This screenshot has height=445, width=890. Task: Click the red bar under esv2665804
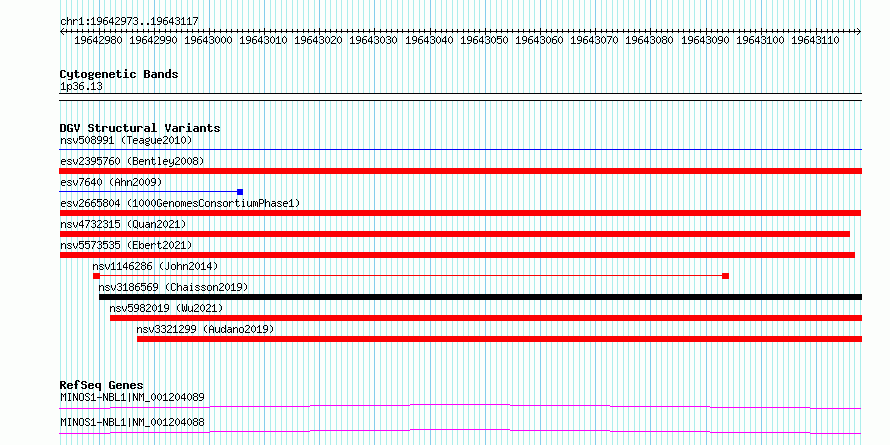point(460,213)
